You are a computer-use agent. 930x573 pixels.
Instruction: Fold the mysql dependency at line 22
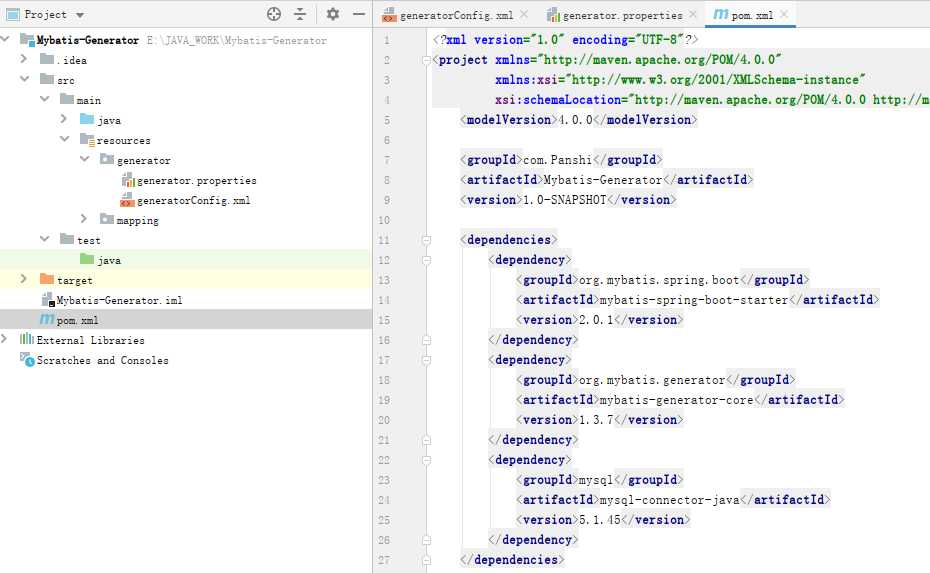click(x=426, y=460)
